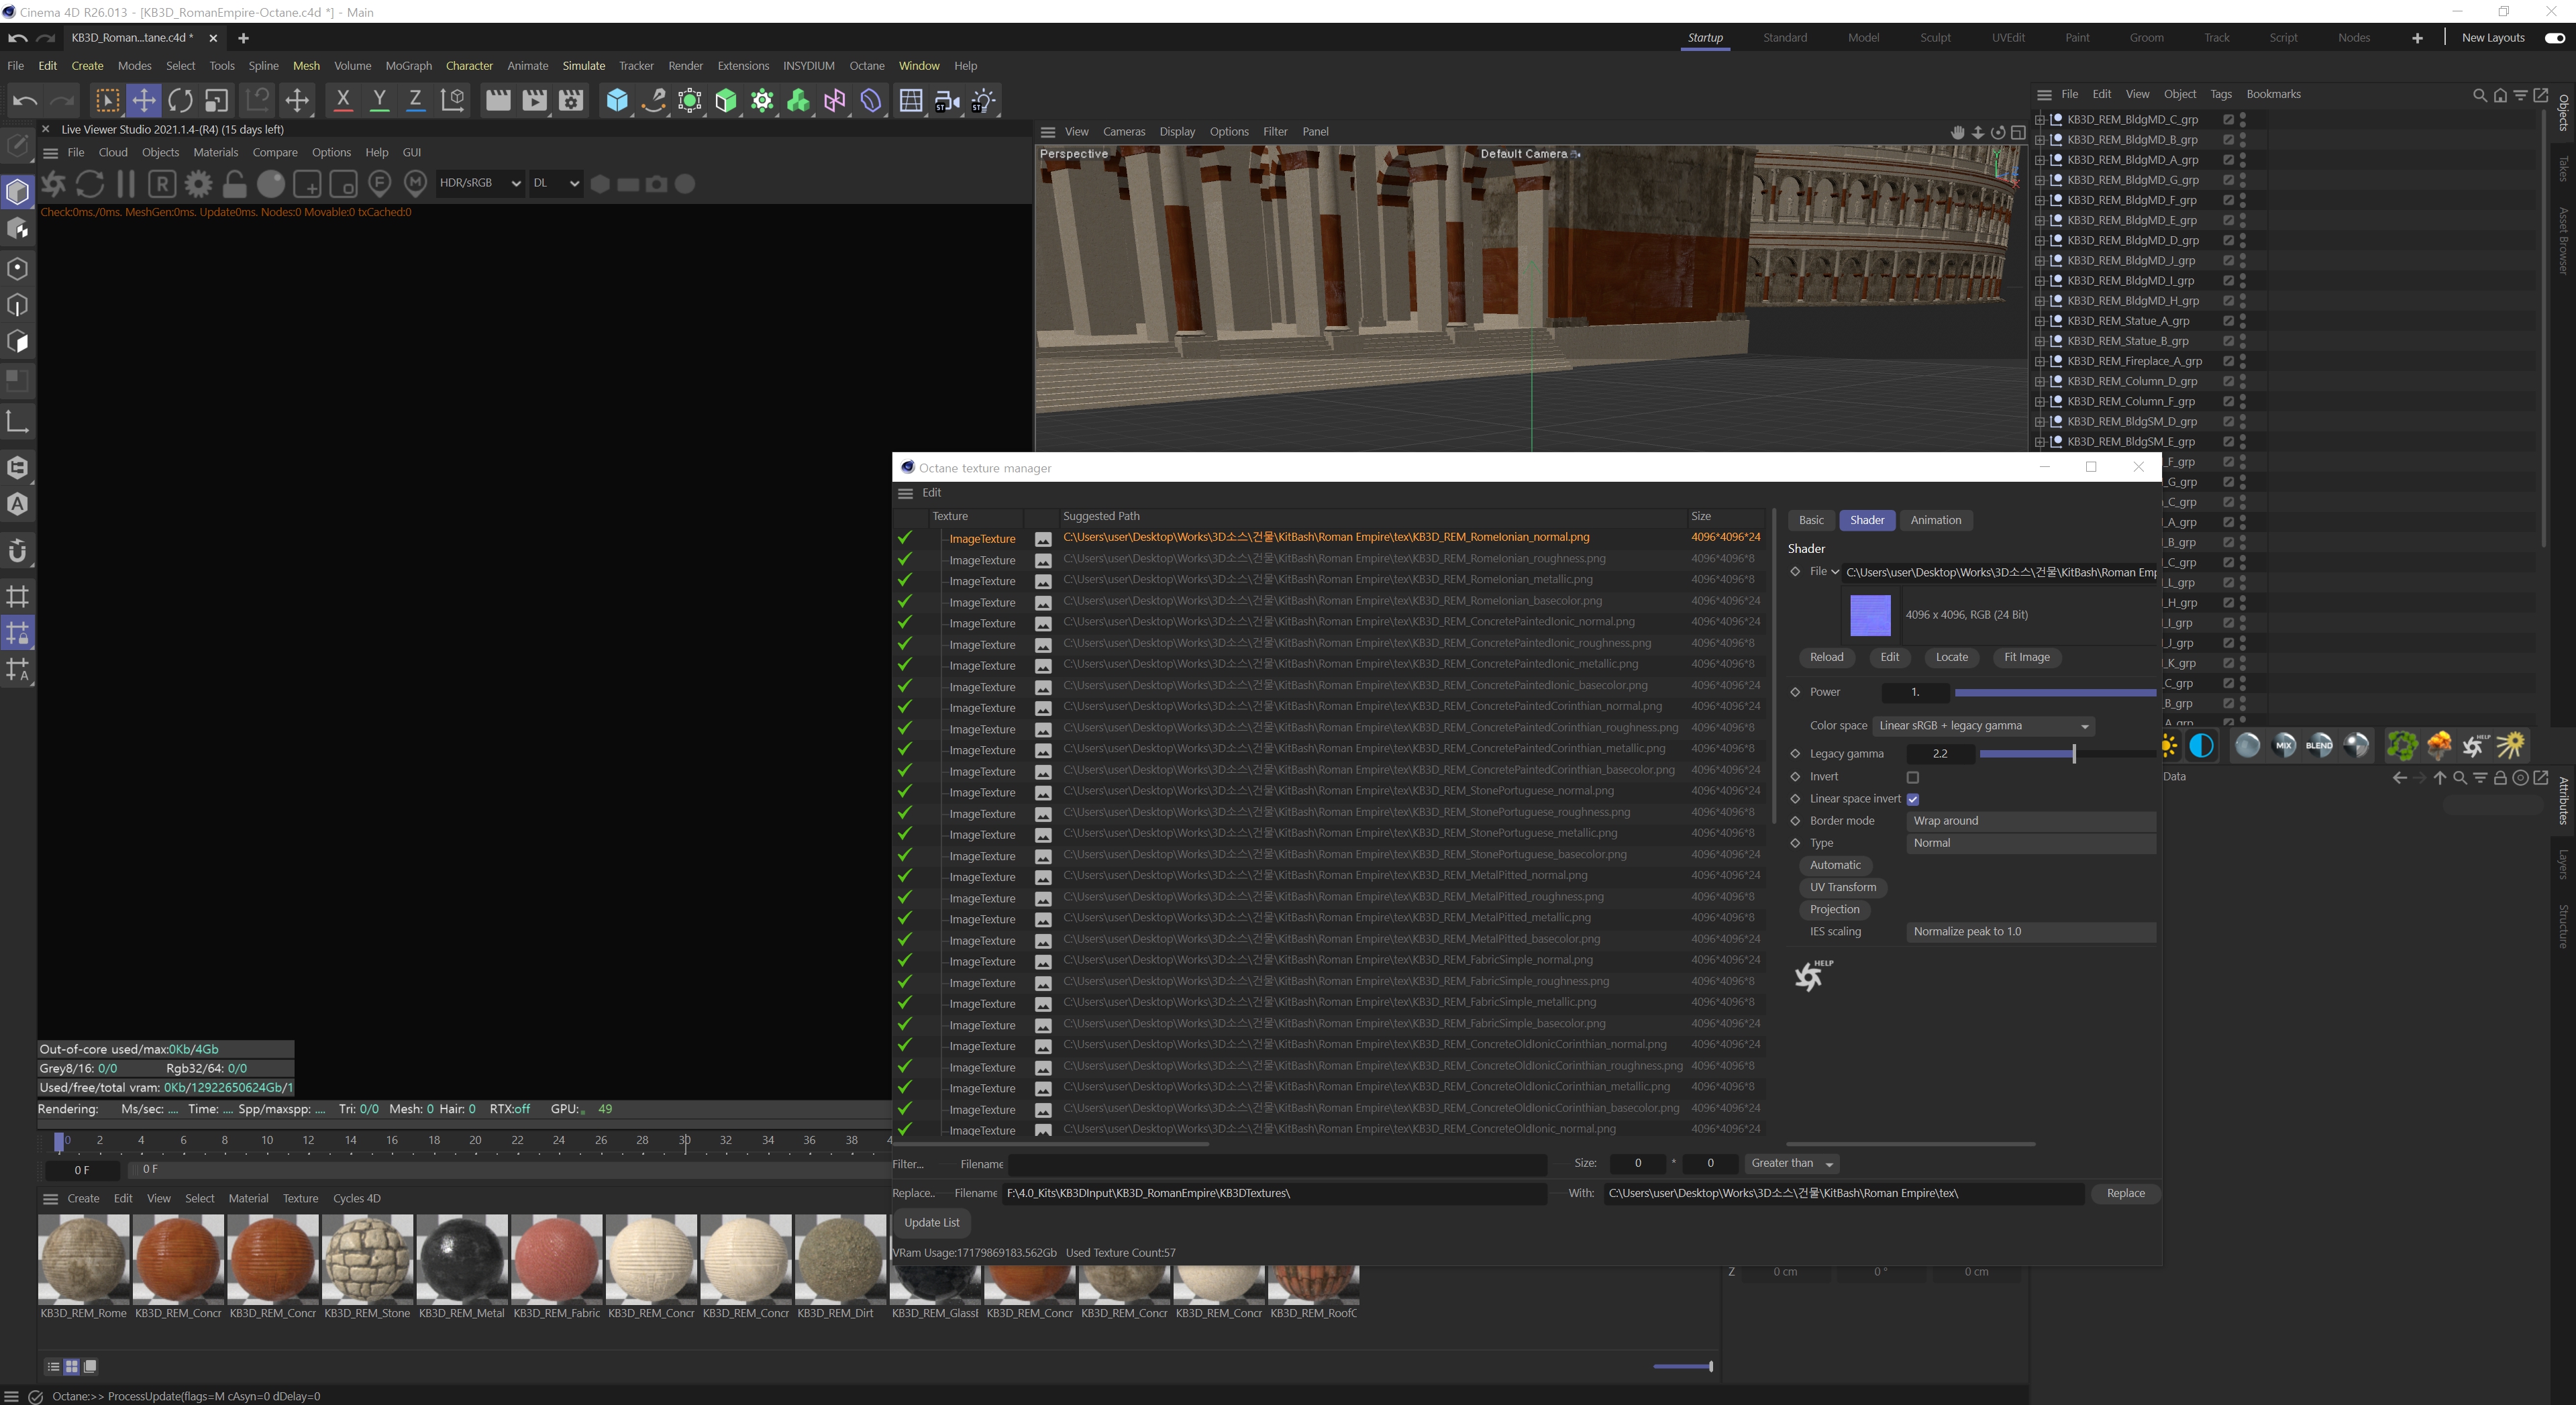Screen dimensions: 2576x1405
Task: Click Live Viewer material picker M icon
Action: pos(416,184)
